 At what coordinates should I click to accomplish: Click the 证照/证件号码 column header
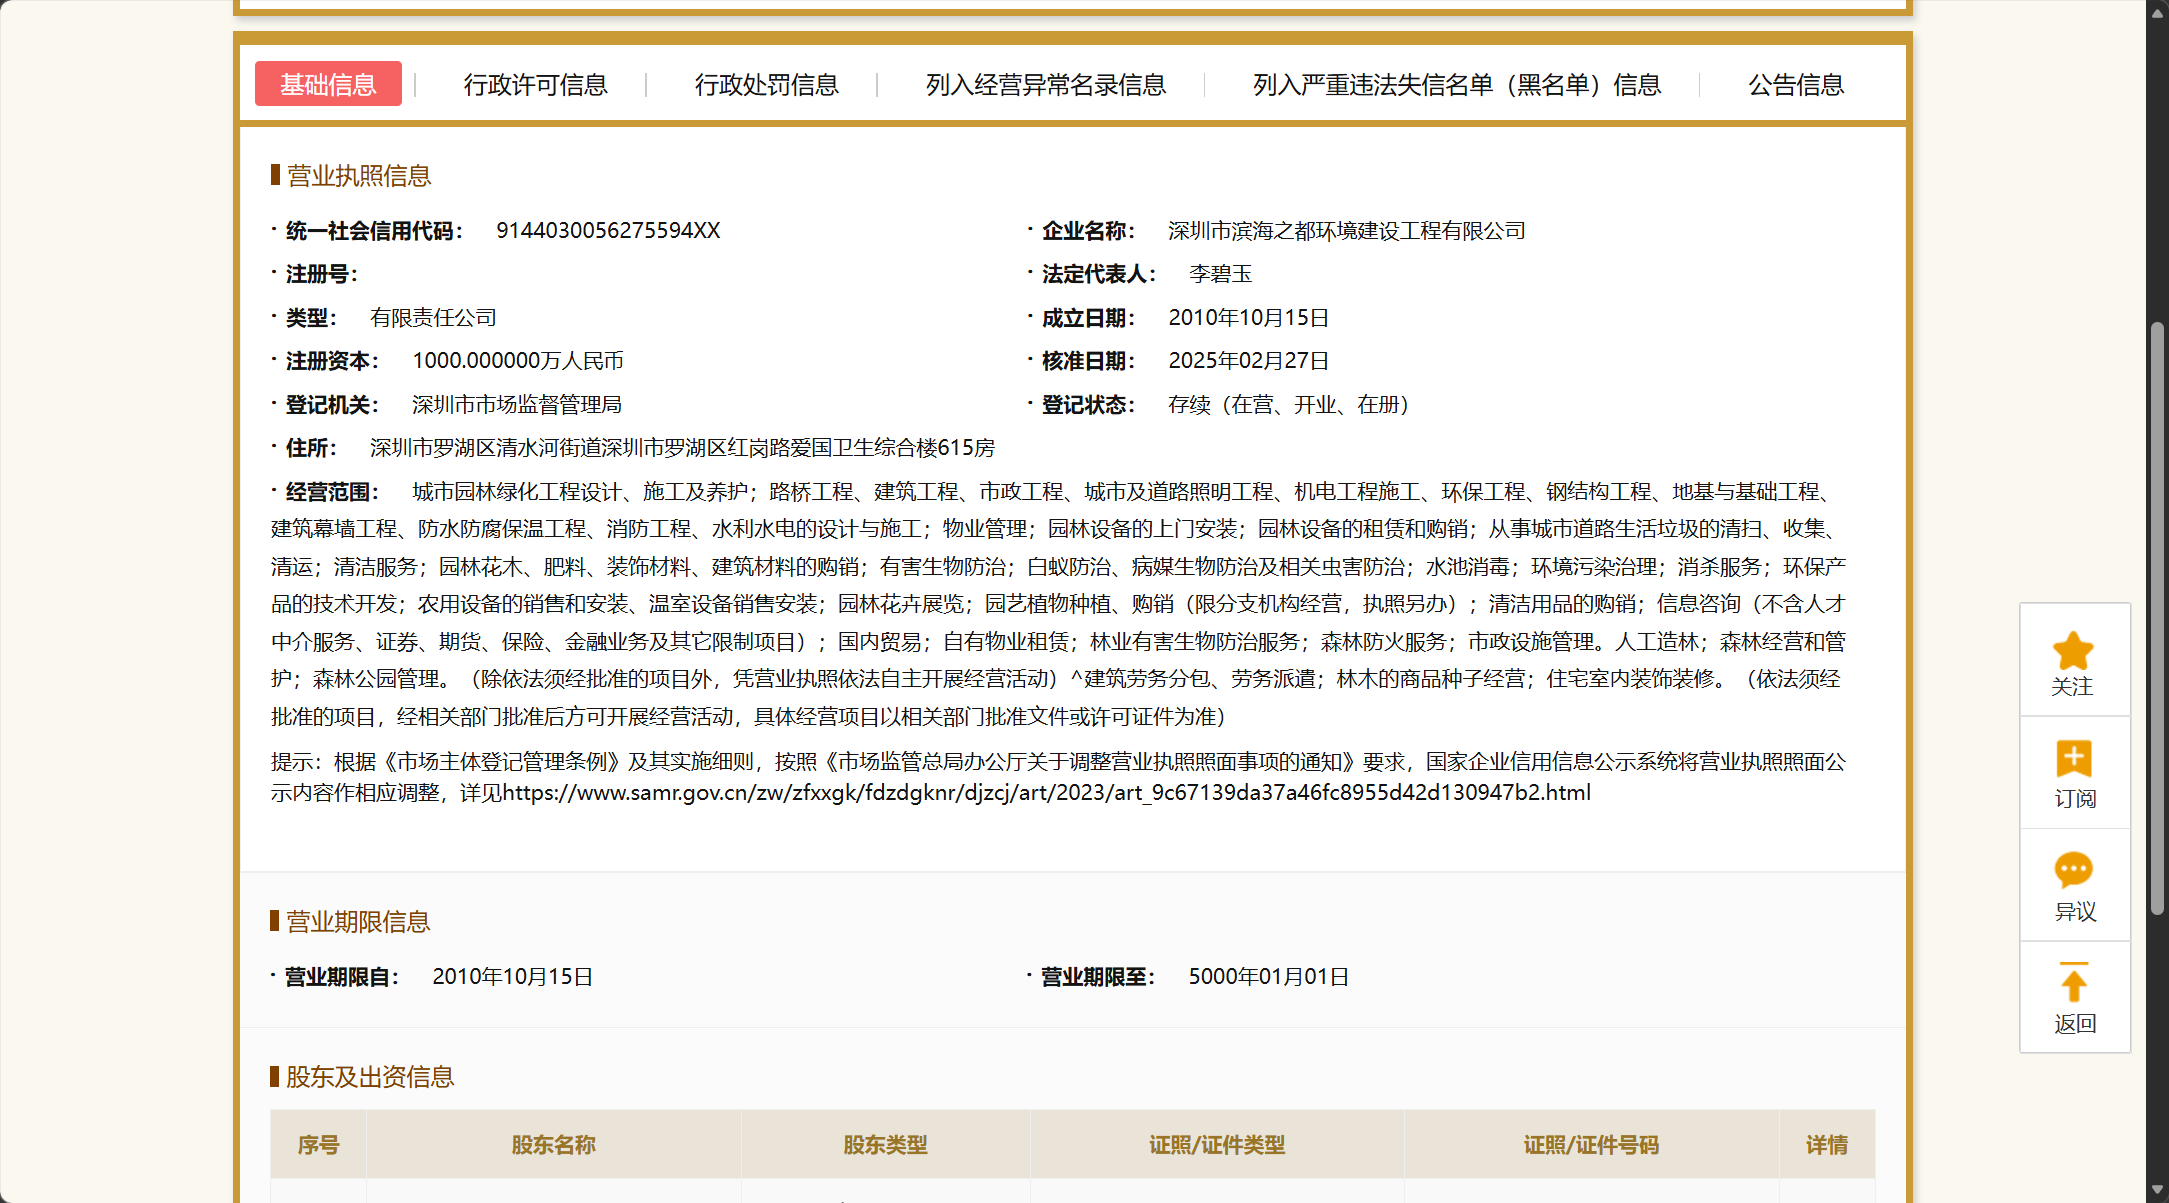point(1590,1145)
